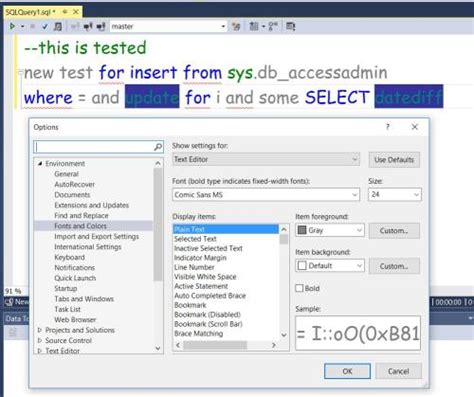Click the OK button
474x397 pixels.
[x=347, y=371]
